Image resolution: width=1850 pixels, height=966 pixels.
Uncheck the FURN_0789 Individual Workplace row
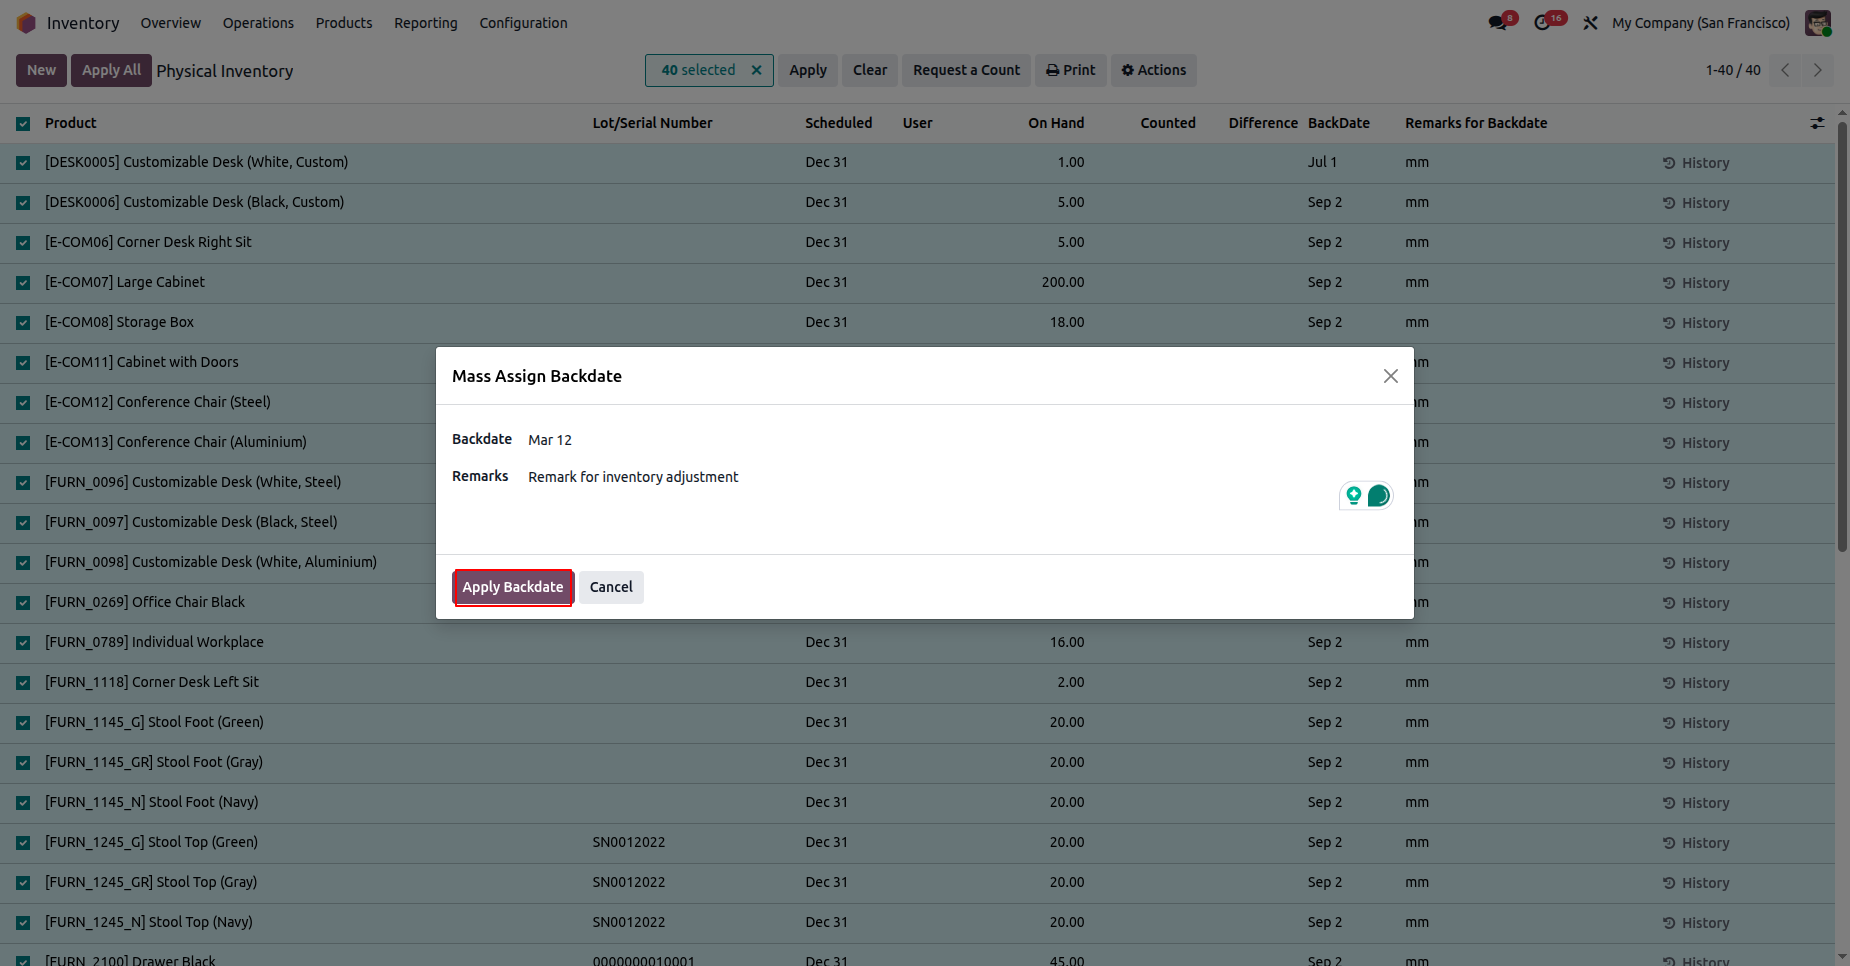point(23,643)
